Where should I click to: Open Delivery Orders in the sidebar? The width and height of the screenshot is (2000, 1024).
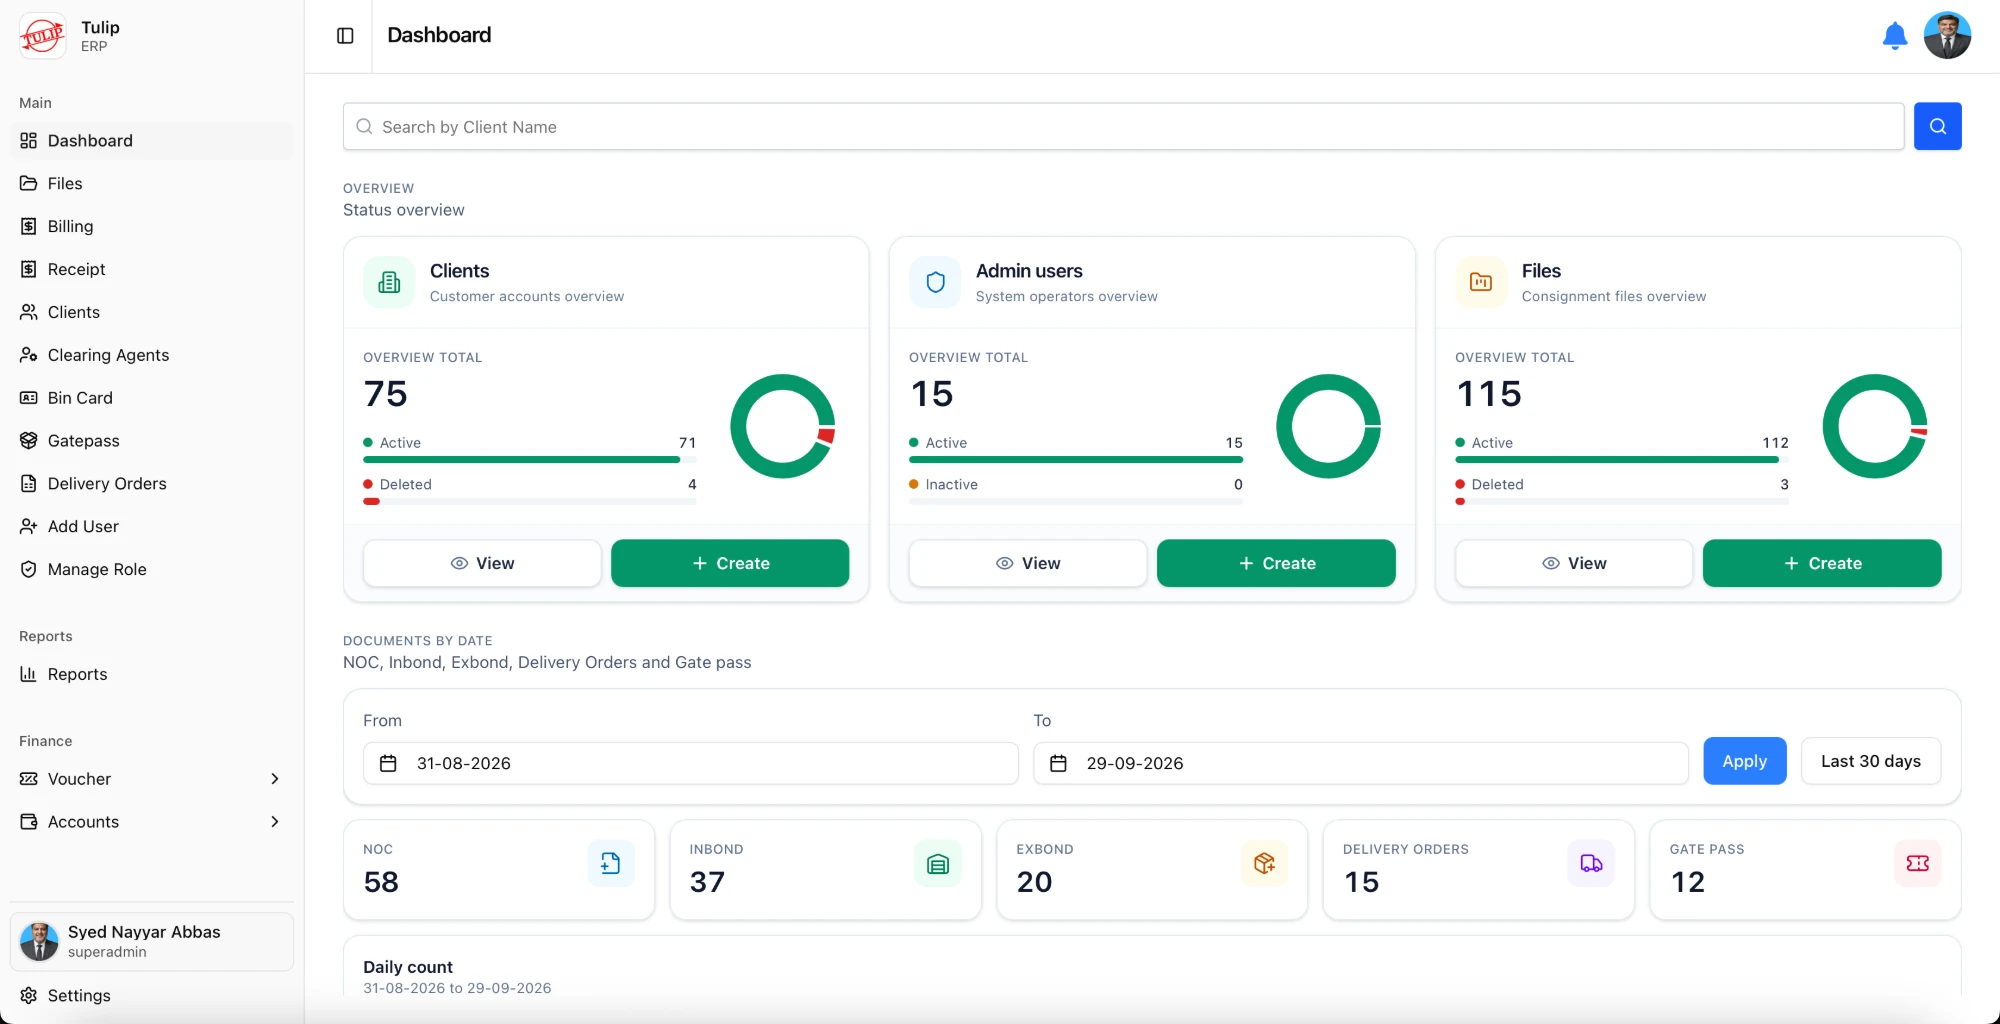click(x=152, y=484)
